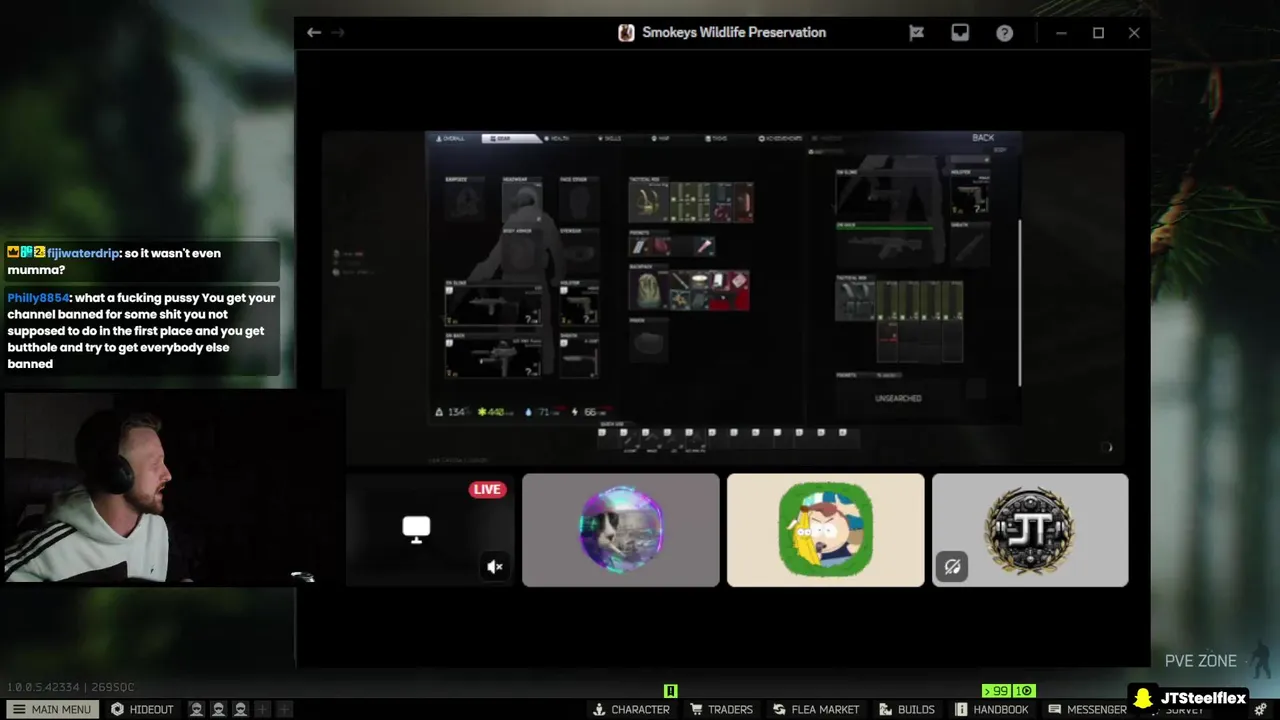Click the LIVE badge on stream tile
This screenshot has width=1280, height=720.
[x=487, y=489]
